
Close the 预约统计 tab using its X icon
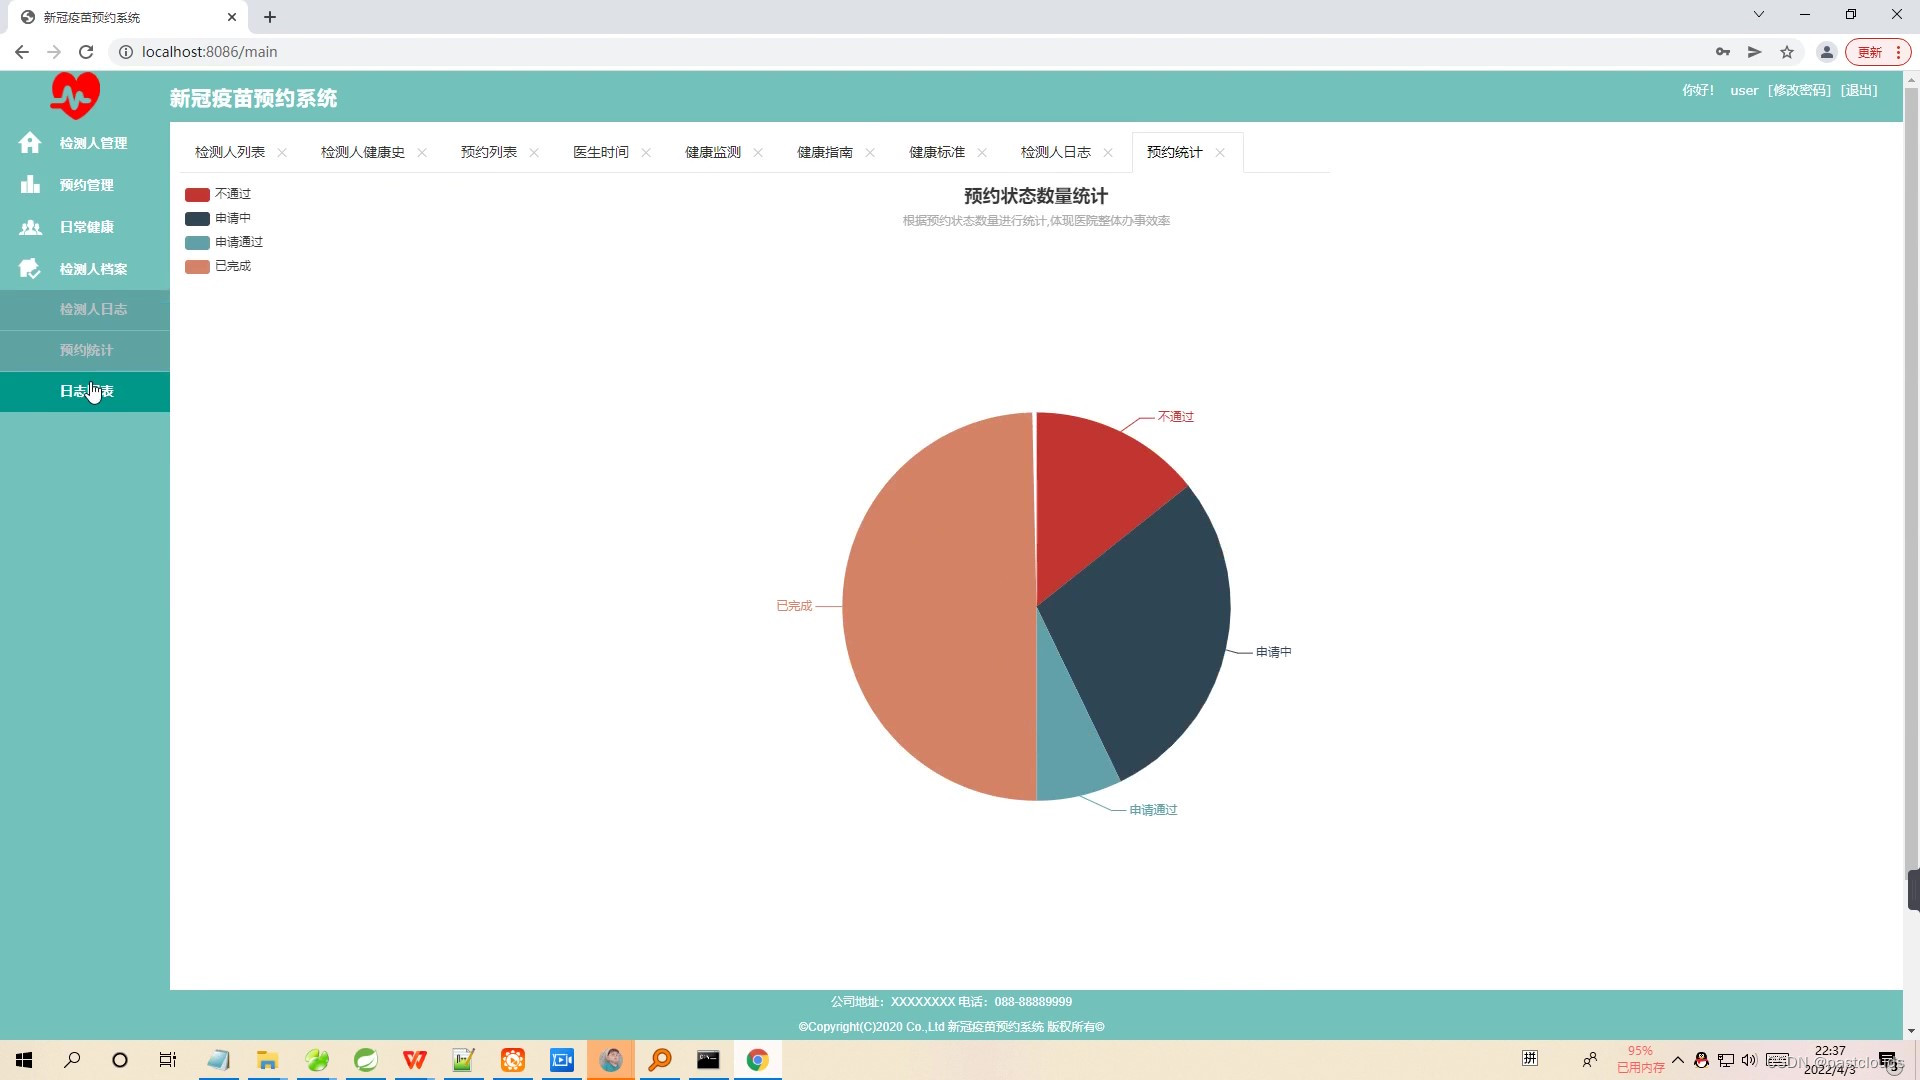pyautogui.click(x=1220, y=153)
